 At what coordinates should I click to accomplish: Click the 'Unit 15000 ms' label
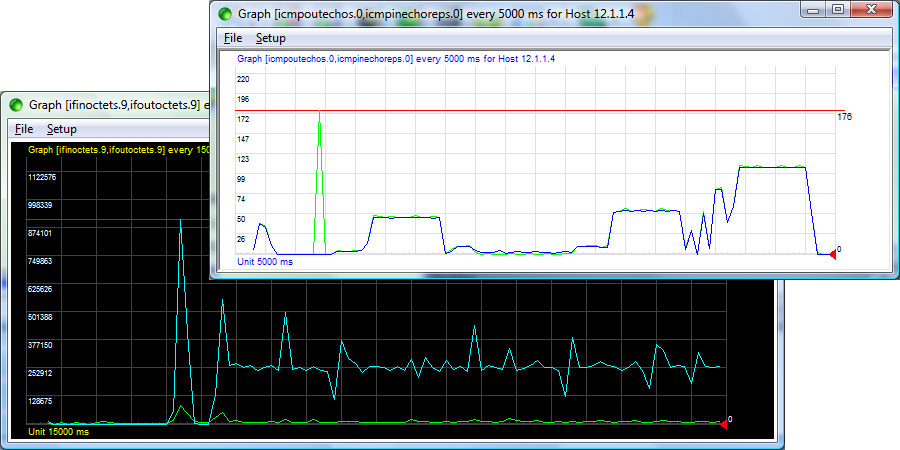tap(58, 432)
